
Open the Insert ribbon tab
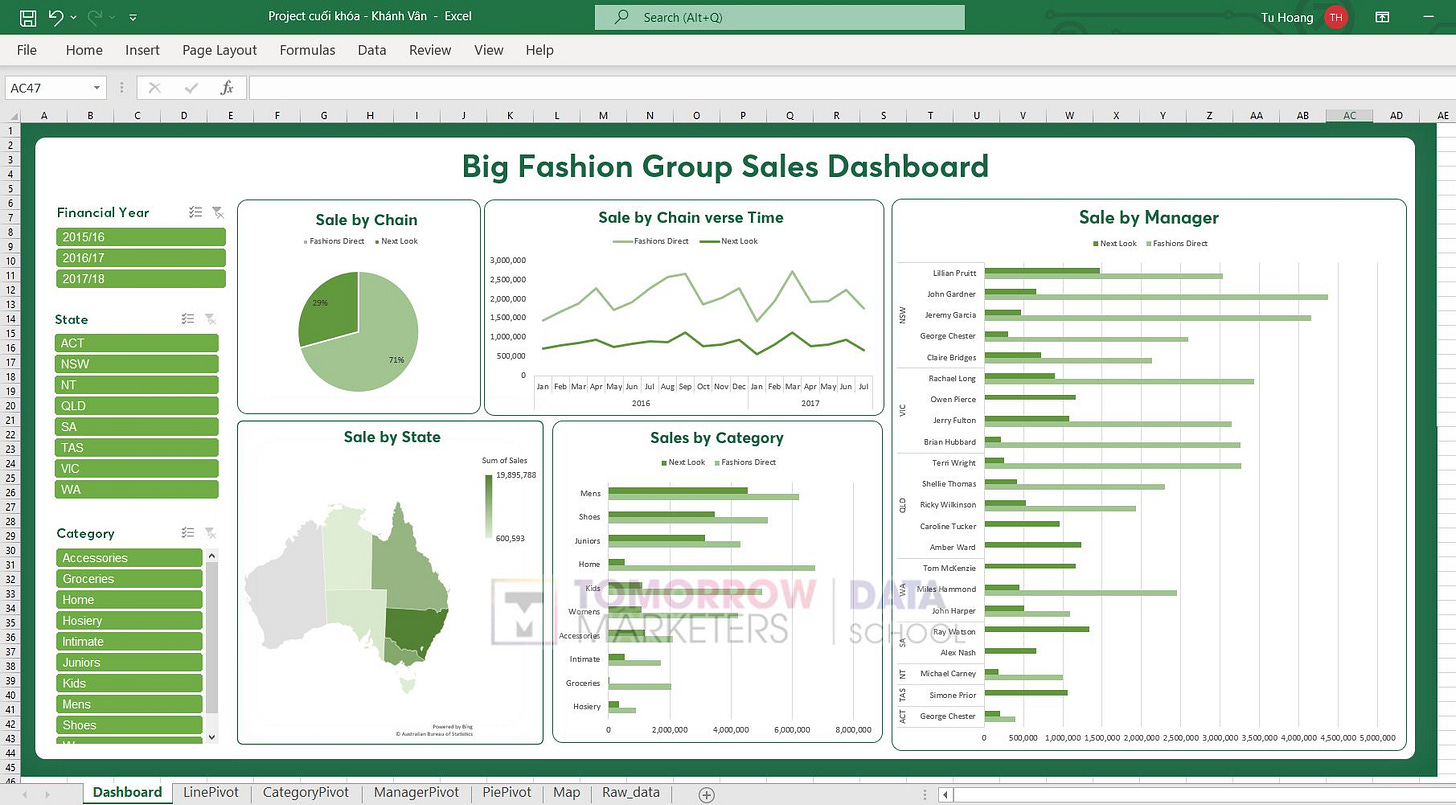click(x=143, y=50)
